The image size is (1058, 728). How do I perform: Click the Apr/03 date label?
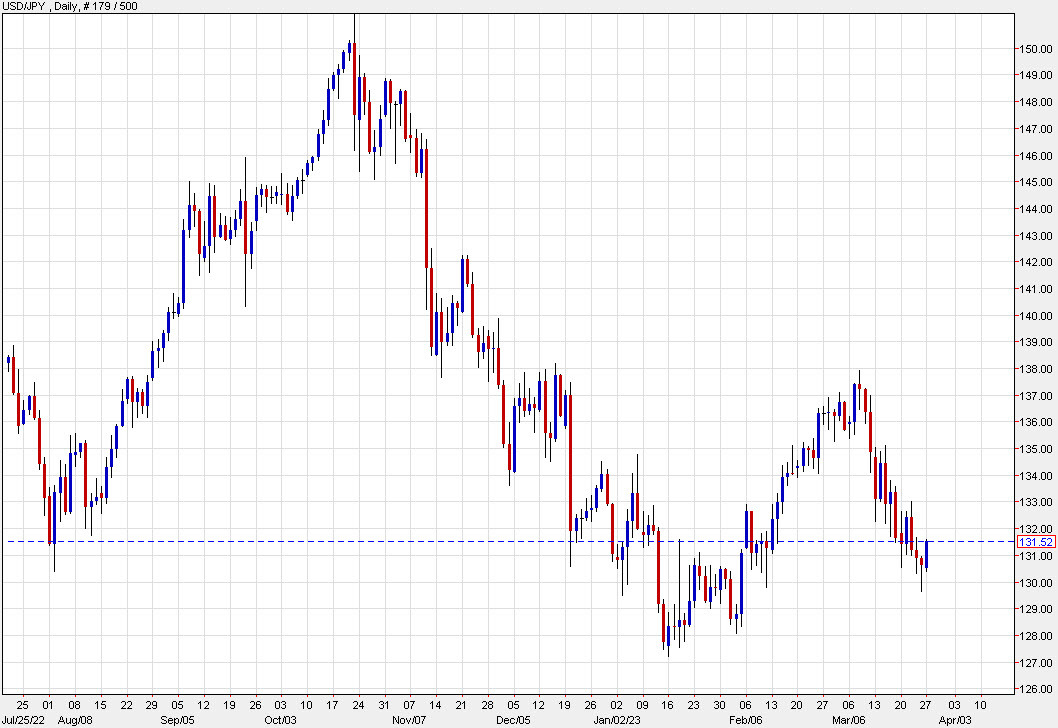pyautogui.click(x=954, y=717)
